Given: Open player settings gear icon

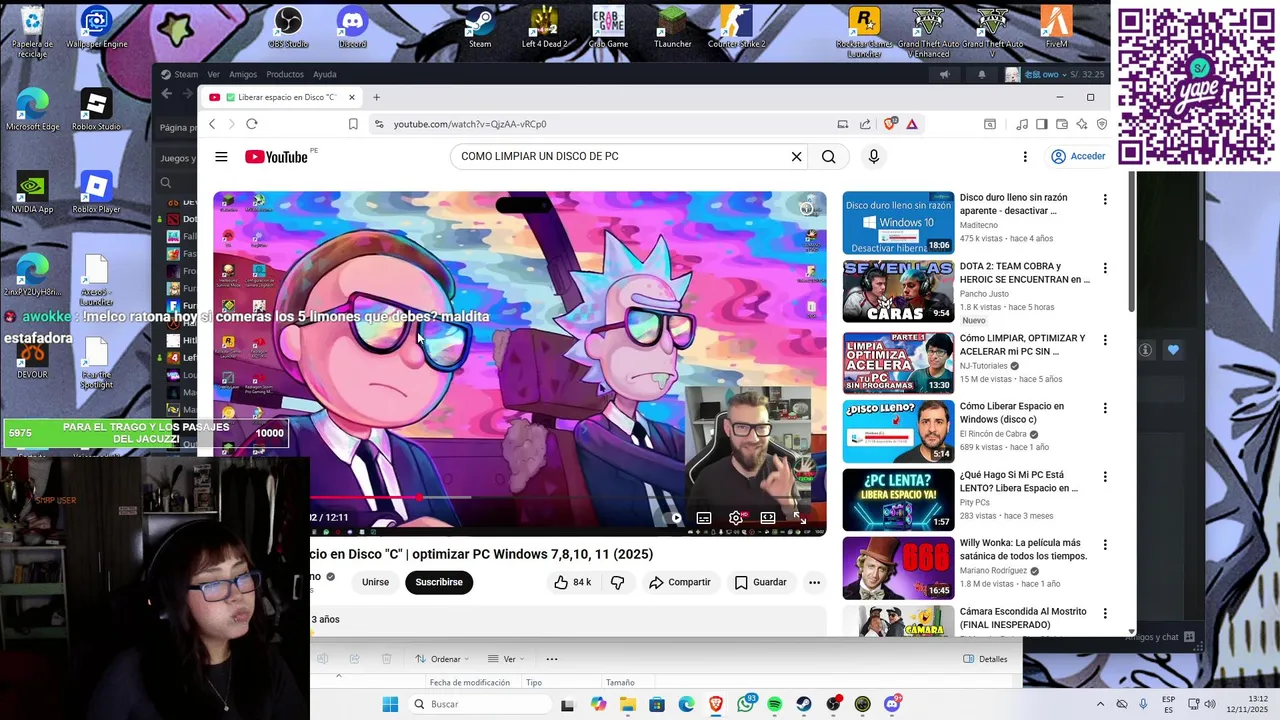Looking at the screenshot, I should pyautogui.click(x=736, y=518).
